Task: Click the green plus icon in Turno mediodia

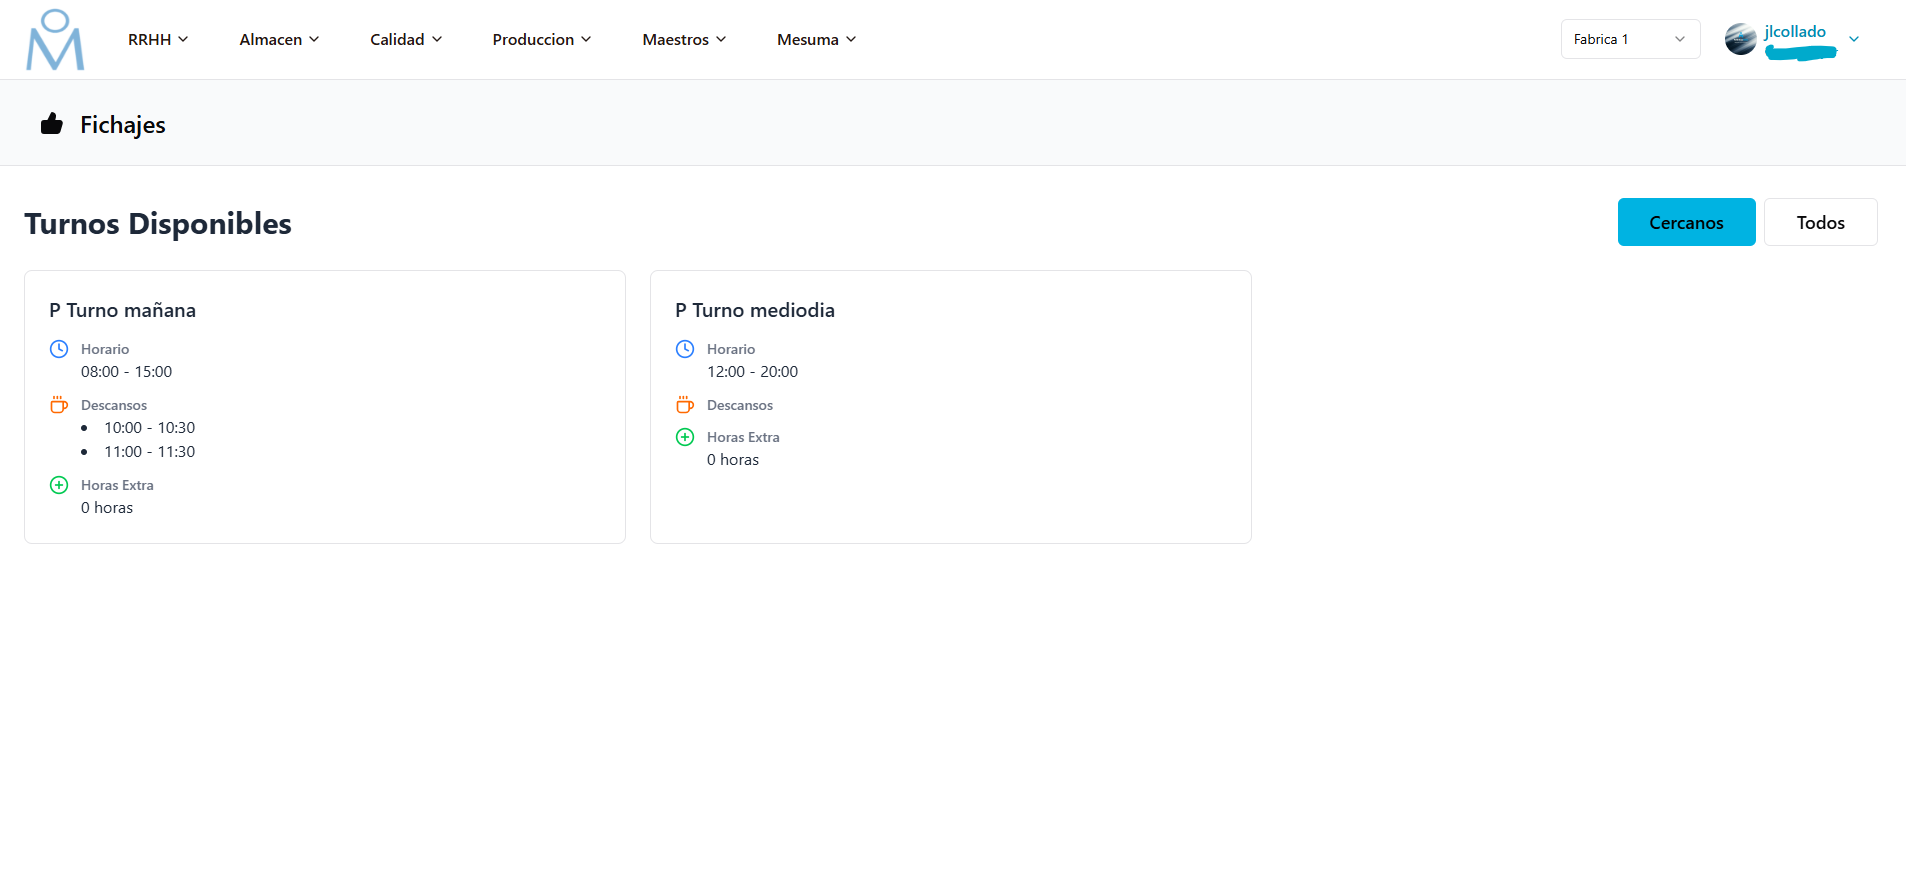Action: coord(685,437)
